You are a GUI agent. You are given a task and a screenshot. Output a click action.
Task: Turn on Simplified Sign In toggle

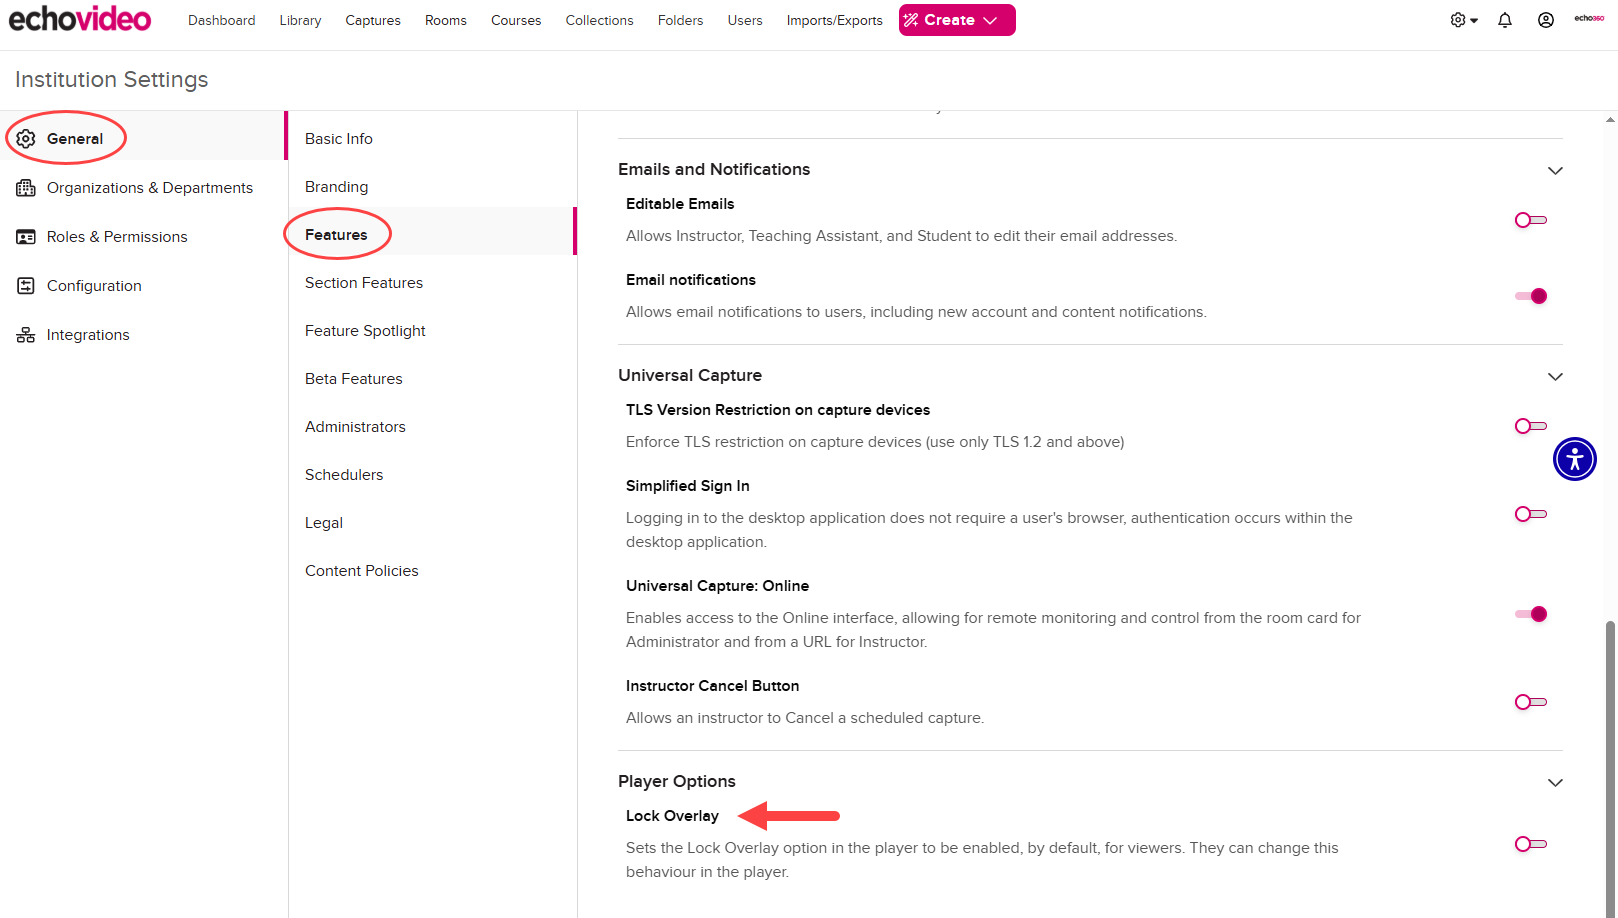(1531, 514)
